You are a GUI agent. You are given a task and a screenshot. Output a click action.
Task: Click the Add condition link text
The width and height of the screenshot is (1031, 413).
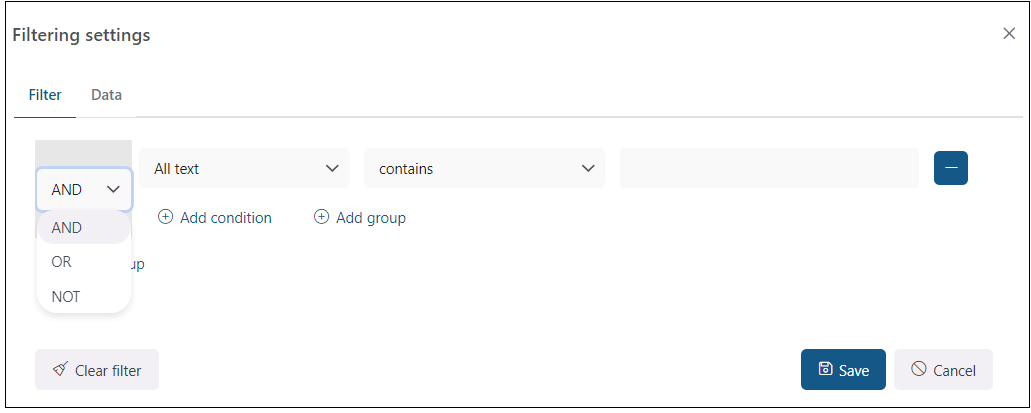point(225,217)
